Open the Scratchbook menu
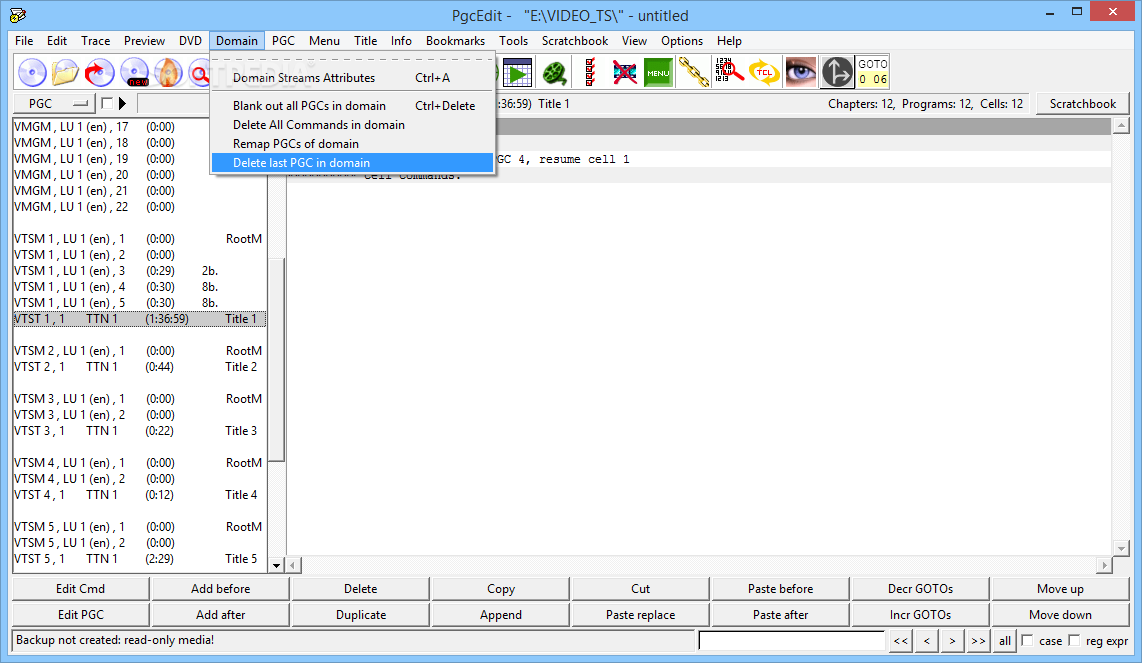Viewport: 1142px width, 663px height. click(575, 41)
